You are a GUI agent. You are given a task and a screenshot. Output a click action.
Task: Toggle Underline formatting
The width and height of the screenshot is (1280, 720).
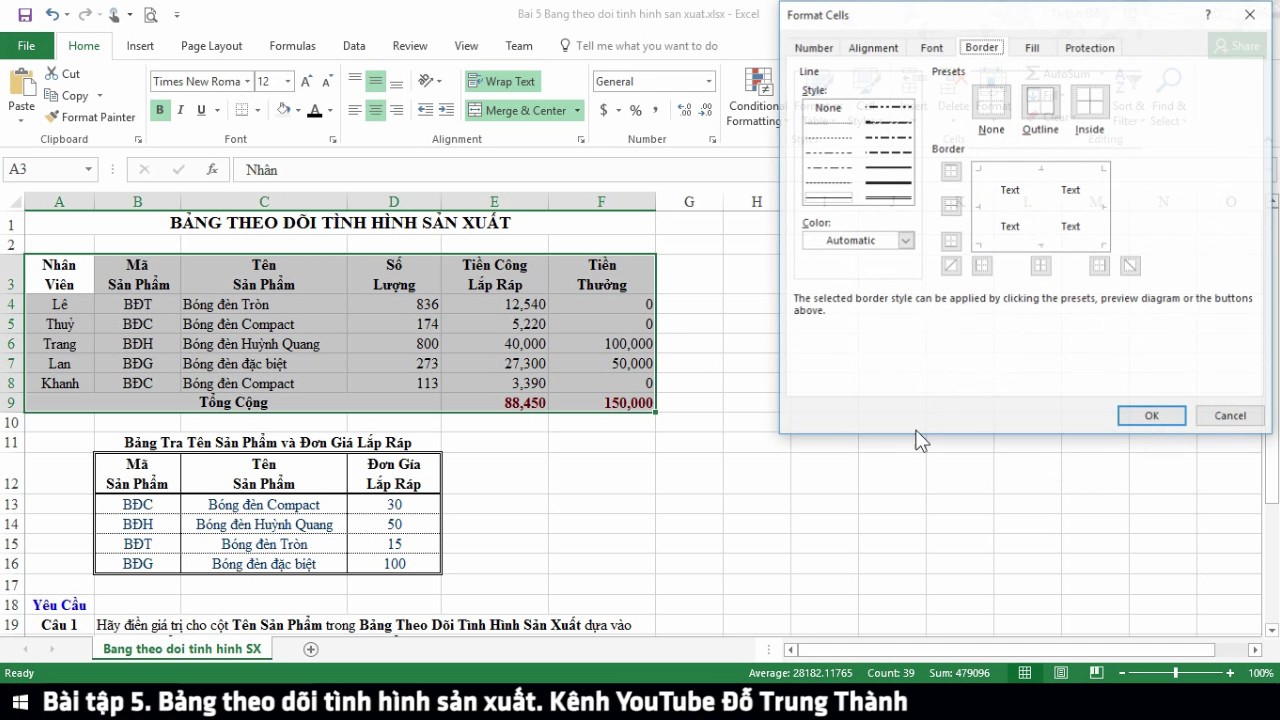[x=200, y=110]
